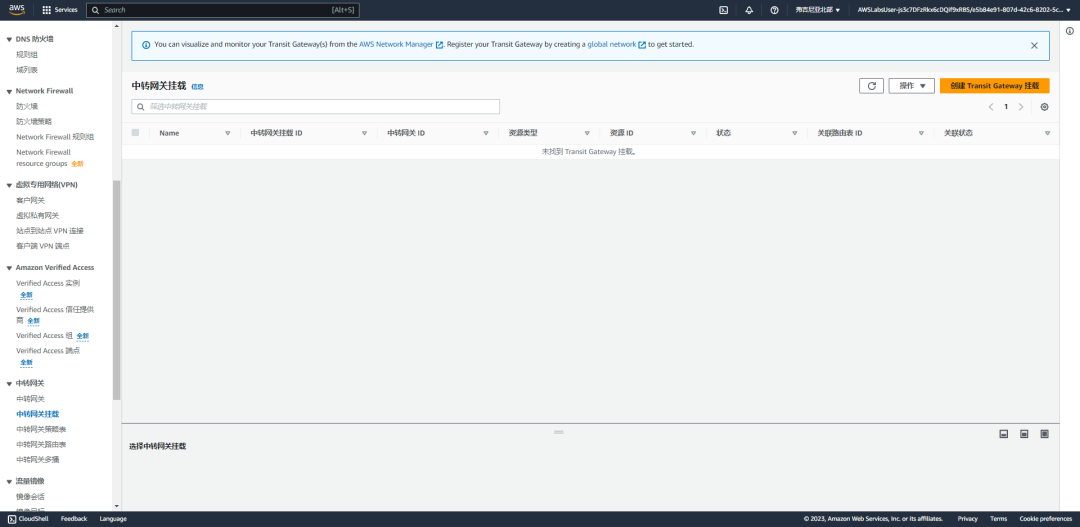Click the split panel resize handle

click(x=559, y=432)
